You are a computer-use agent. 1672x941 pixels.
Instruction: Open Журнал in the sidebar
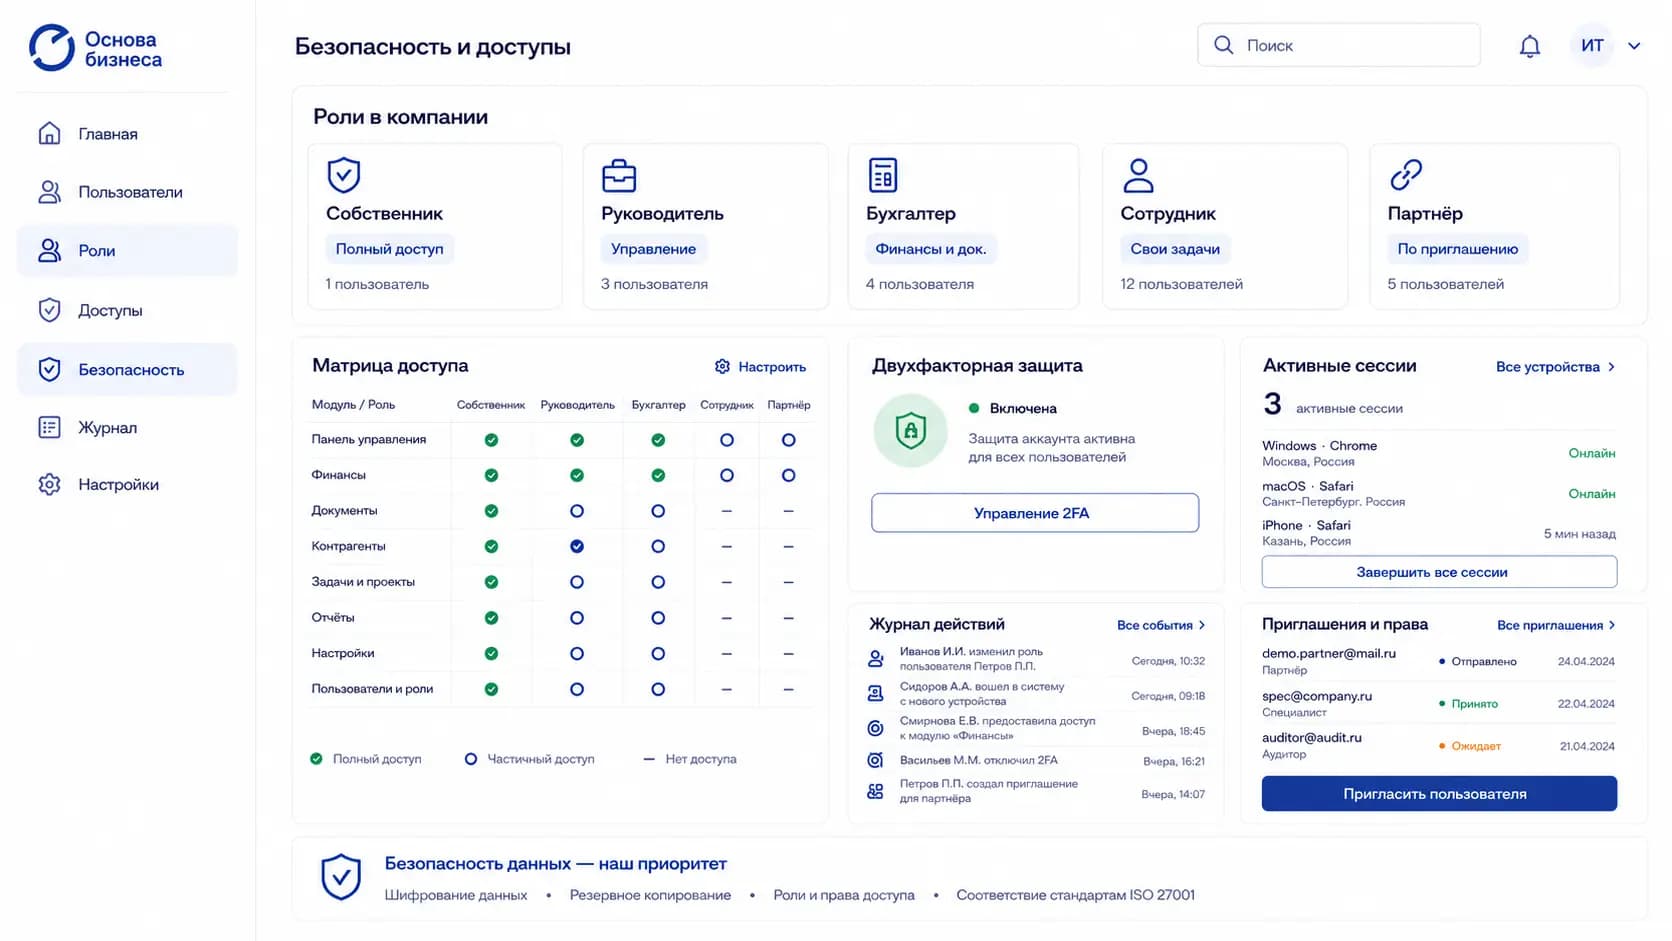point(127,427)
